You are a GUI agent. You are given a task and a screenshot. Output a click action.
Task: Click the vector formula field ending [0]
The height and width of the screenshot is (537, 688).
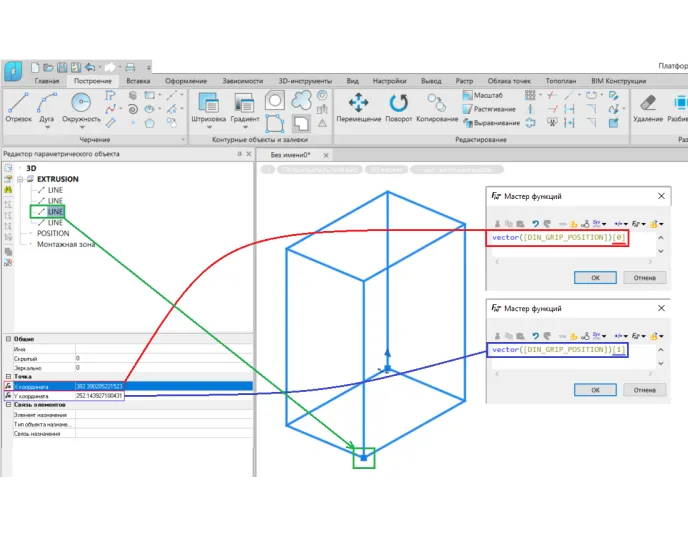tap(558, 237)
